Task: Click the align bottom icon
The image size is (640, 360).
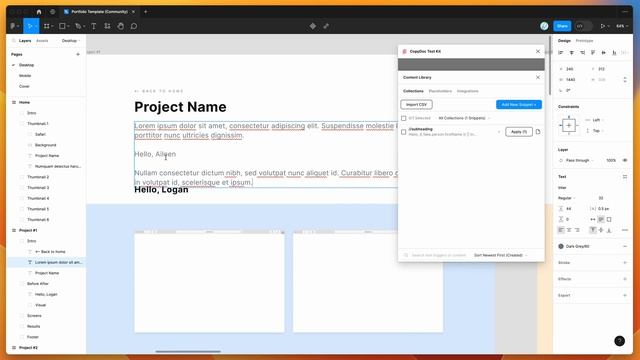Action: (614, 53)
